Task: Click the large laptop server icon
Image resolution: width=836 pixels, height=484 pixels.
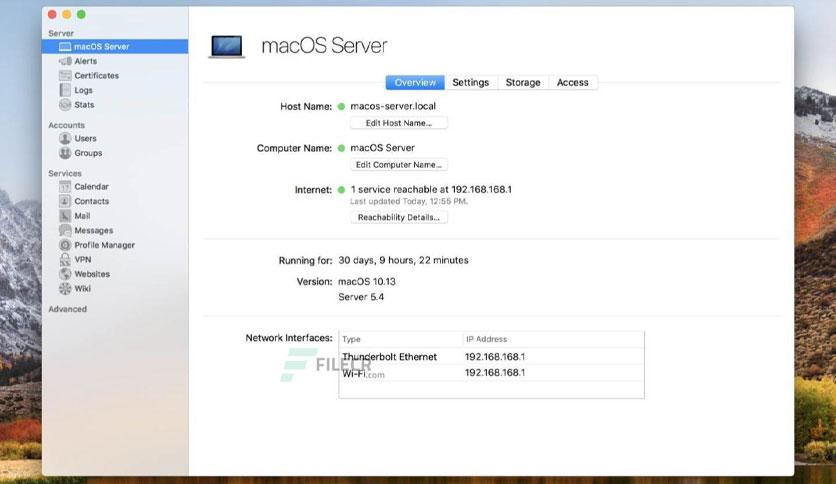Action: coord(227,46)
